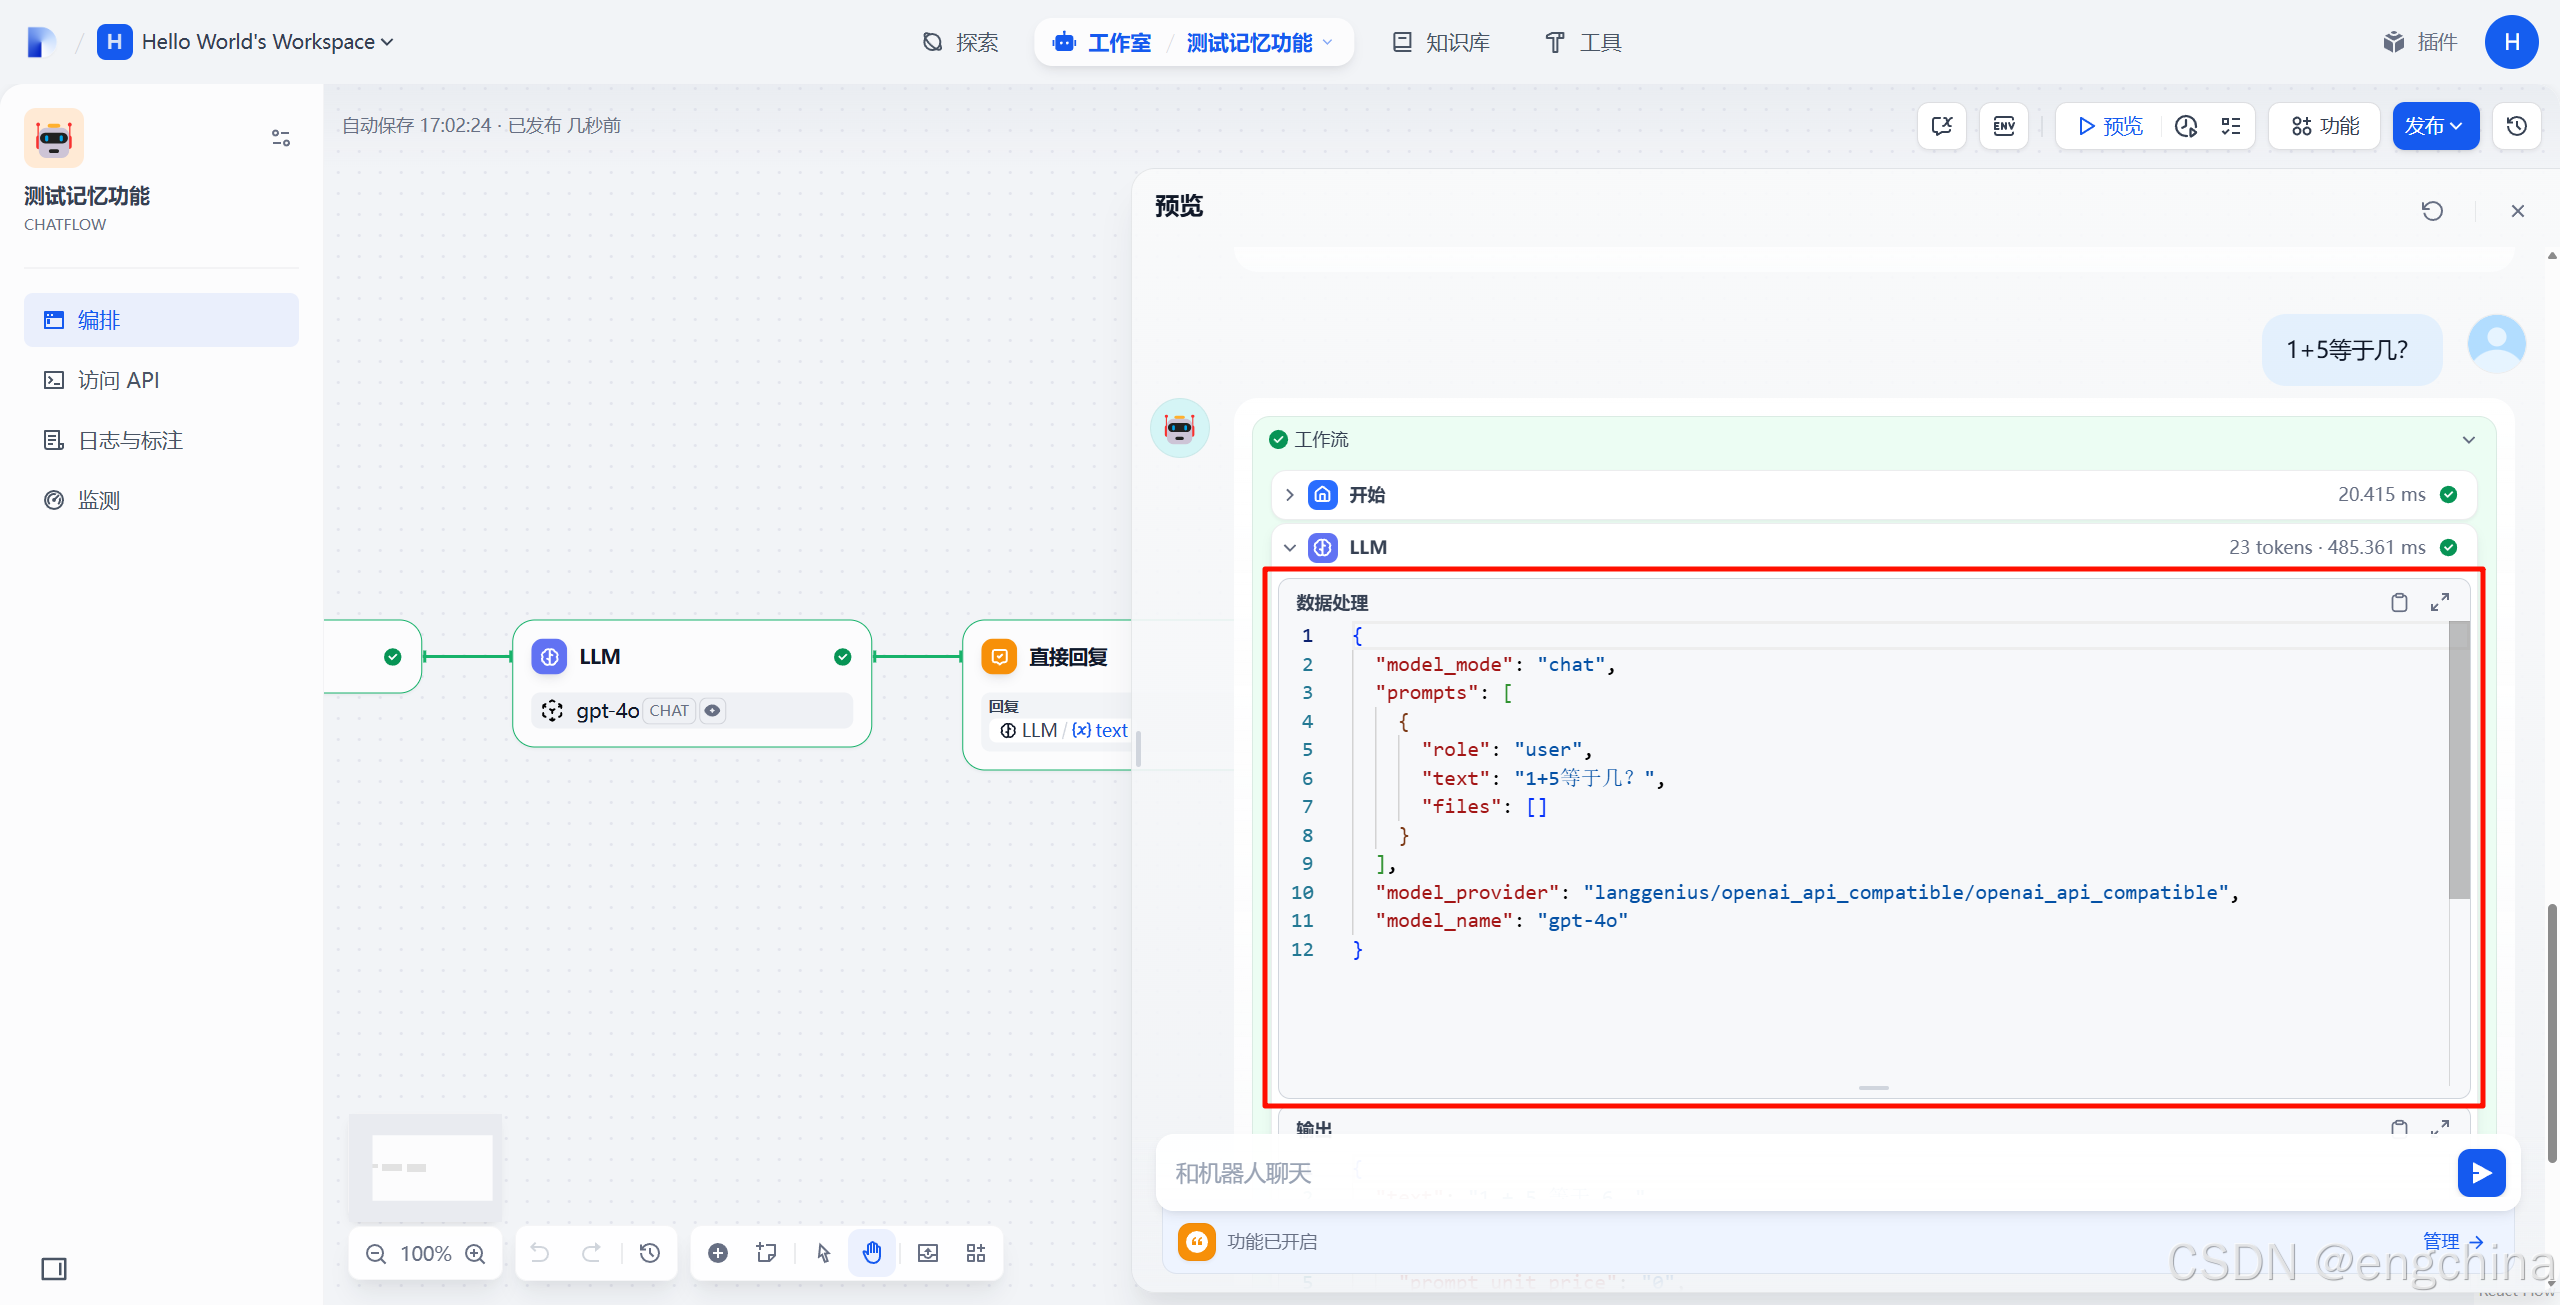Select the hand pan tool
Viewport: 2560px width, 1305px height.
pyautogui.click(x=872, y=1253)
